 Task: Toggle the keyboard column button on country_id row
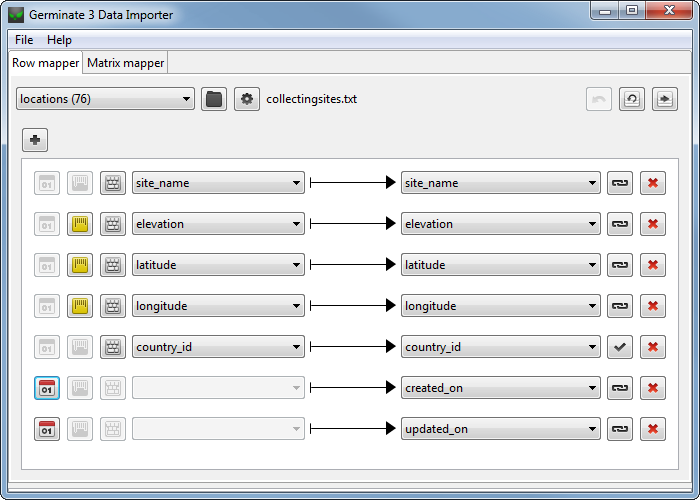tap(113, 347)
